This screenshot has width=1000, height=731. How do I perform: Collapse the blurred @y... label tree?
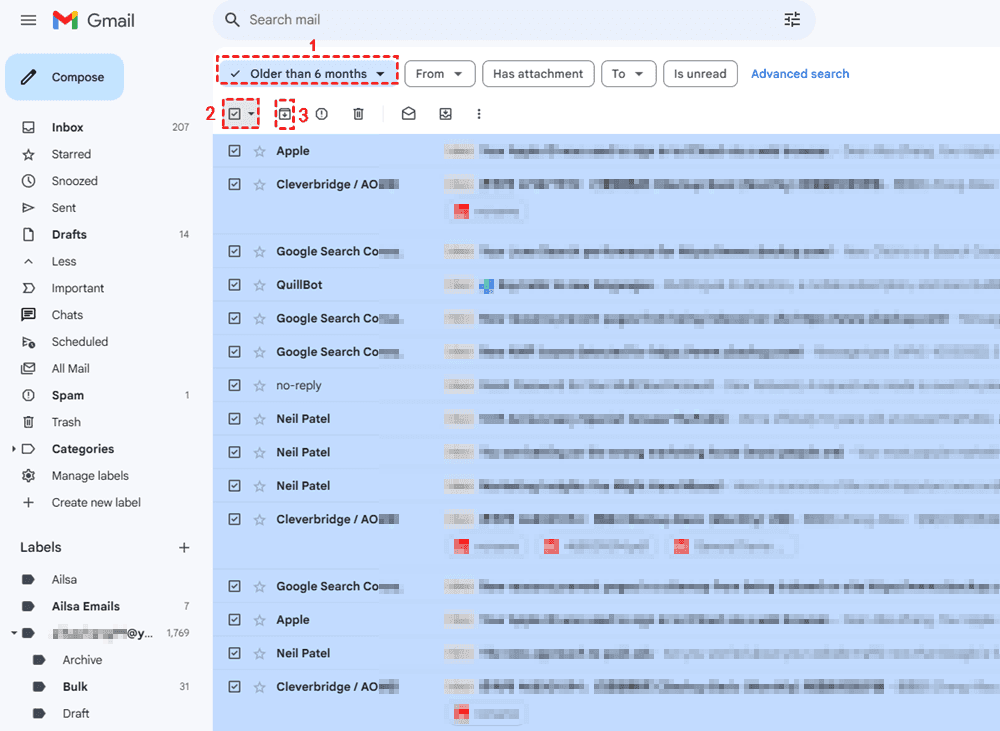(13, 633)
